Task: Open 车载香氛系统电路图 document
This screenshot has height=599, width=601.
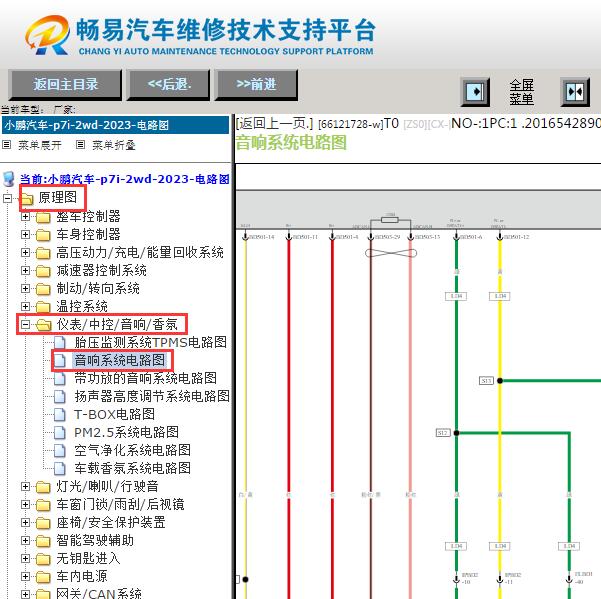Action: (133, 468)
